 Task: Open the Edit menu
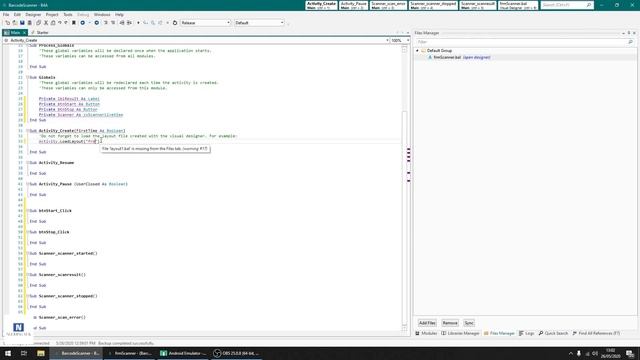click(17, 15)
